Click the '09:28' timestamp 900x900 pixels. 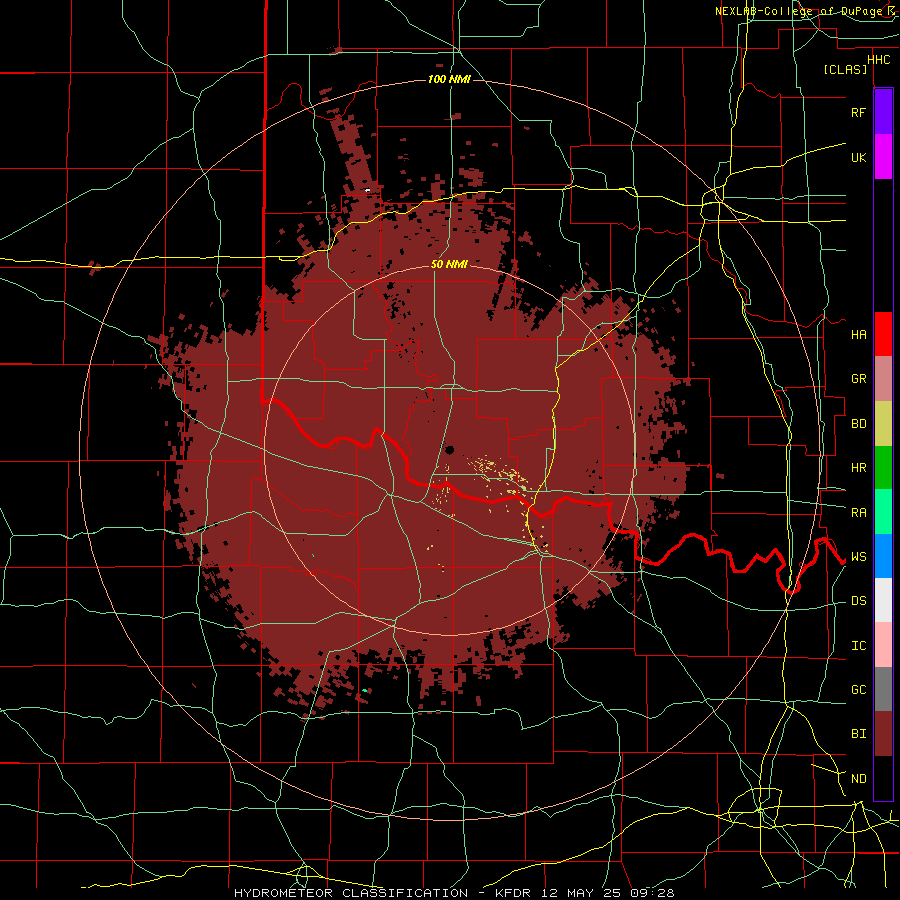click(653, 893)
